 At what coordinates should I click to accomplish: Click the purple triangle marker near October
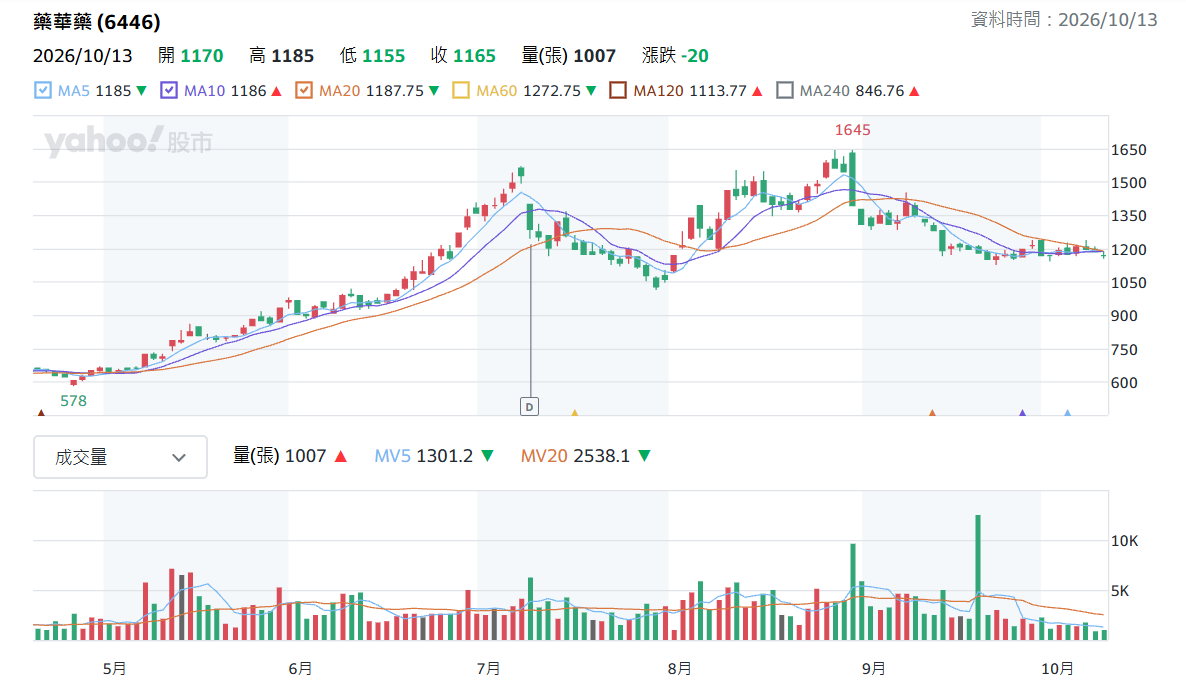[1023, 413]
